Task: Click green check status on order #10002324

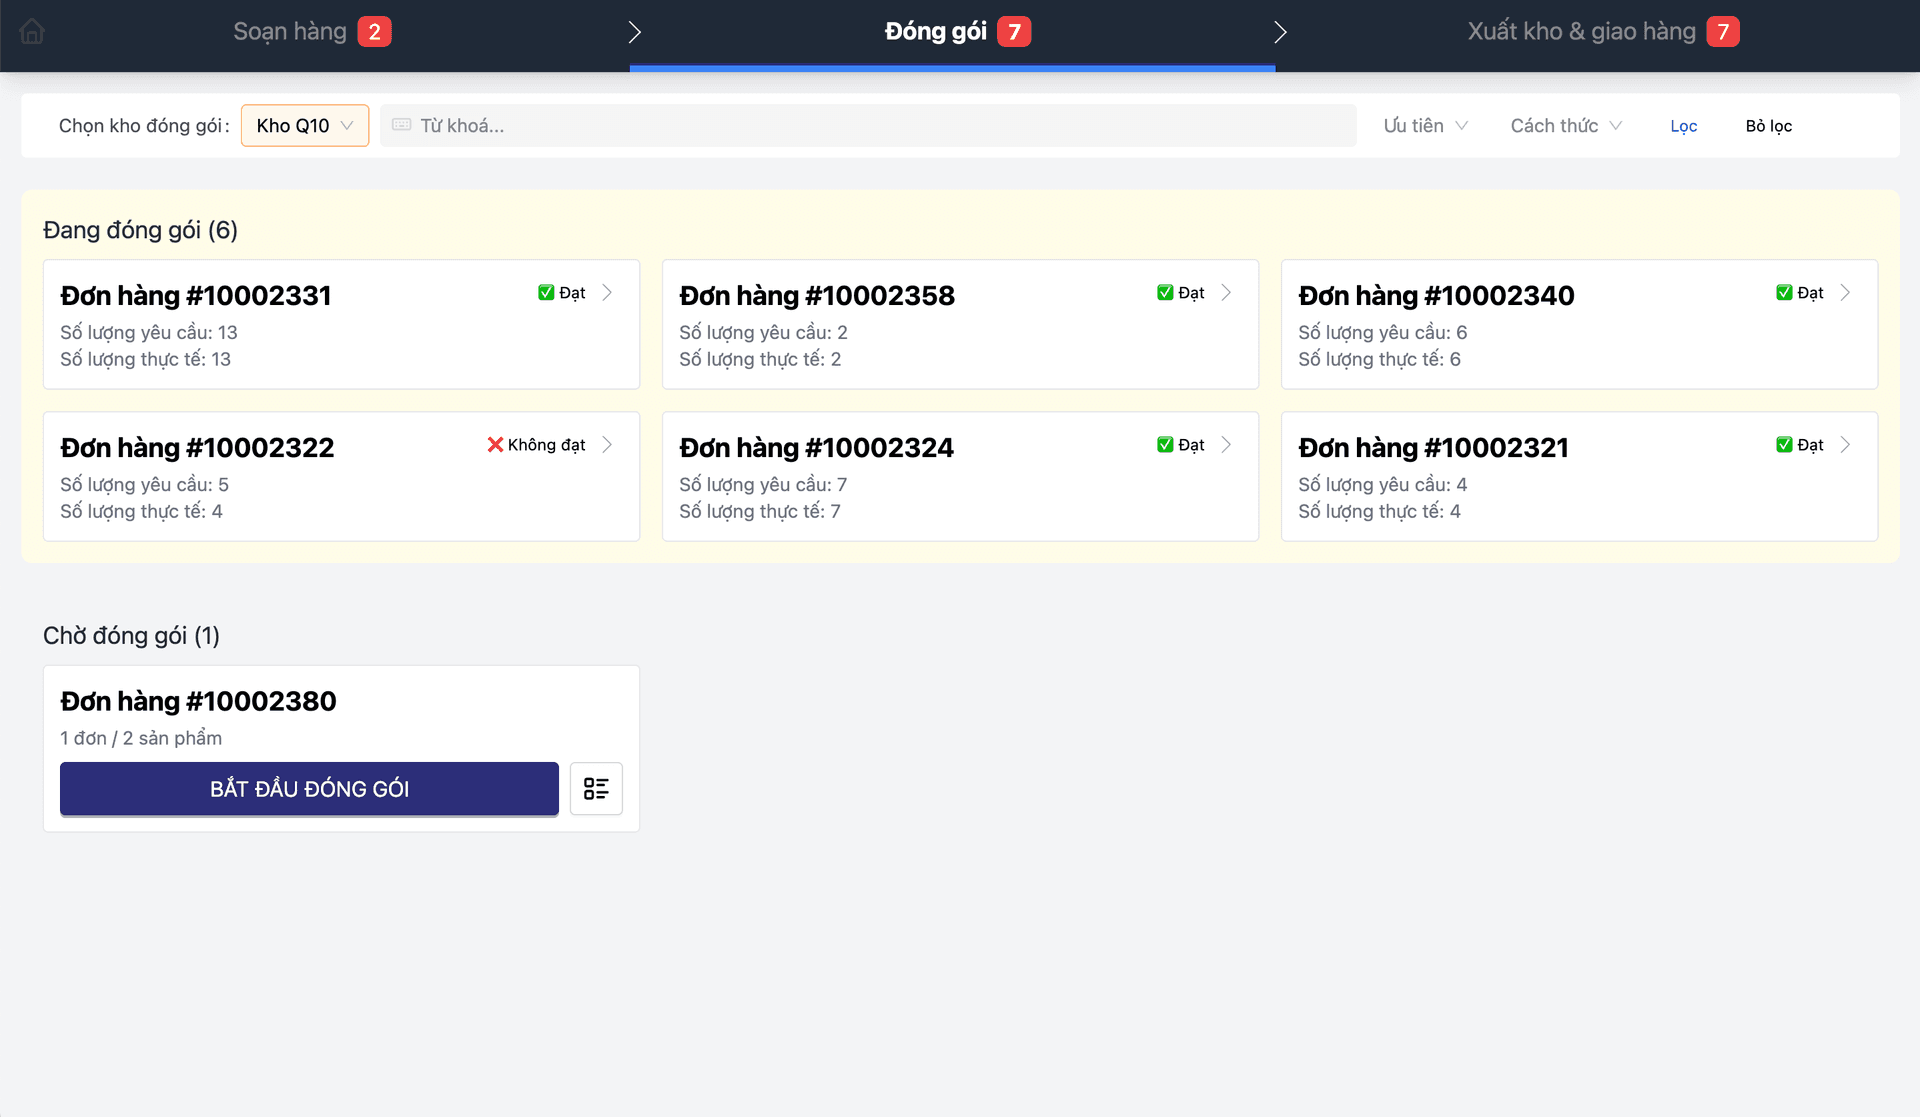Action: coord(1165,445)
